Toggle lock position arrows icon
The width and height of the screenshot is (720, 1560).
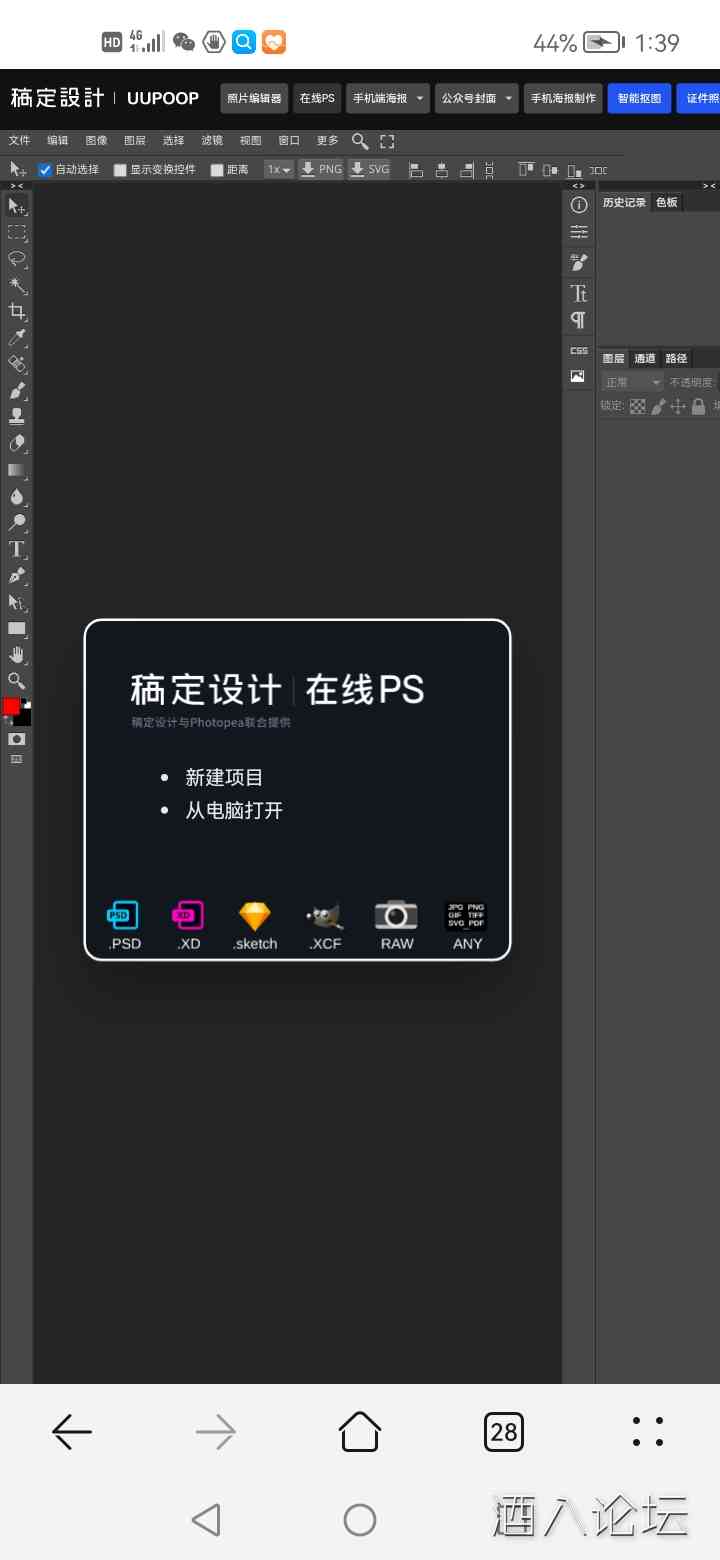coord(678,406)
